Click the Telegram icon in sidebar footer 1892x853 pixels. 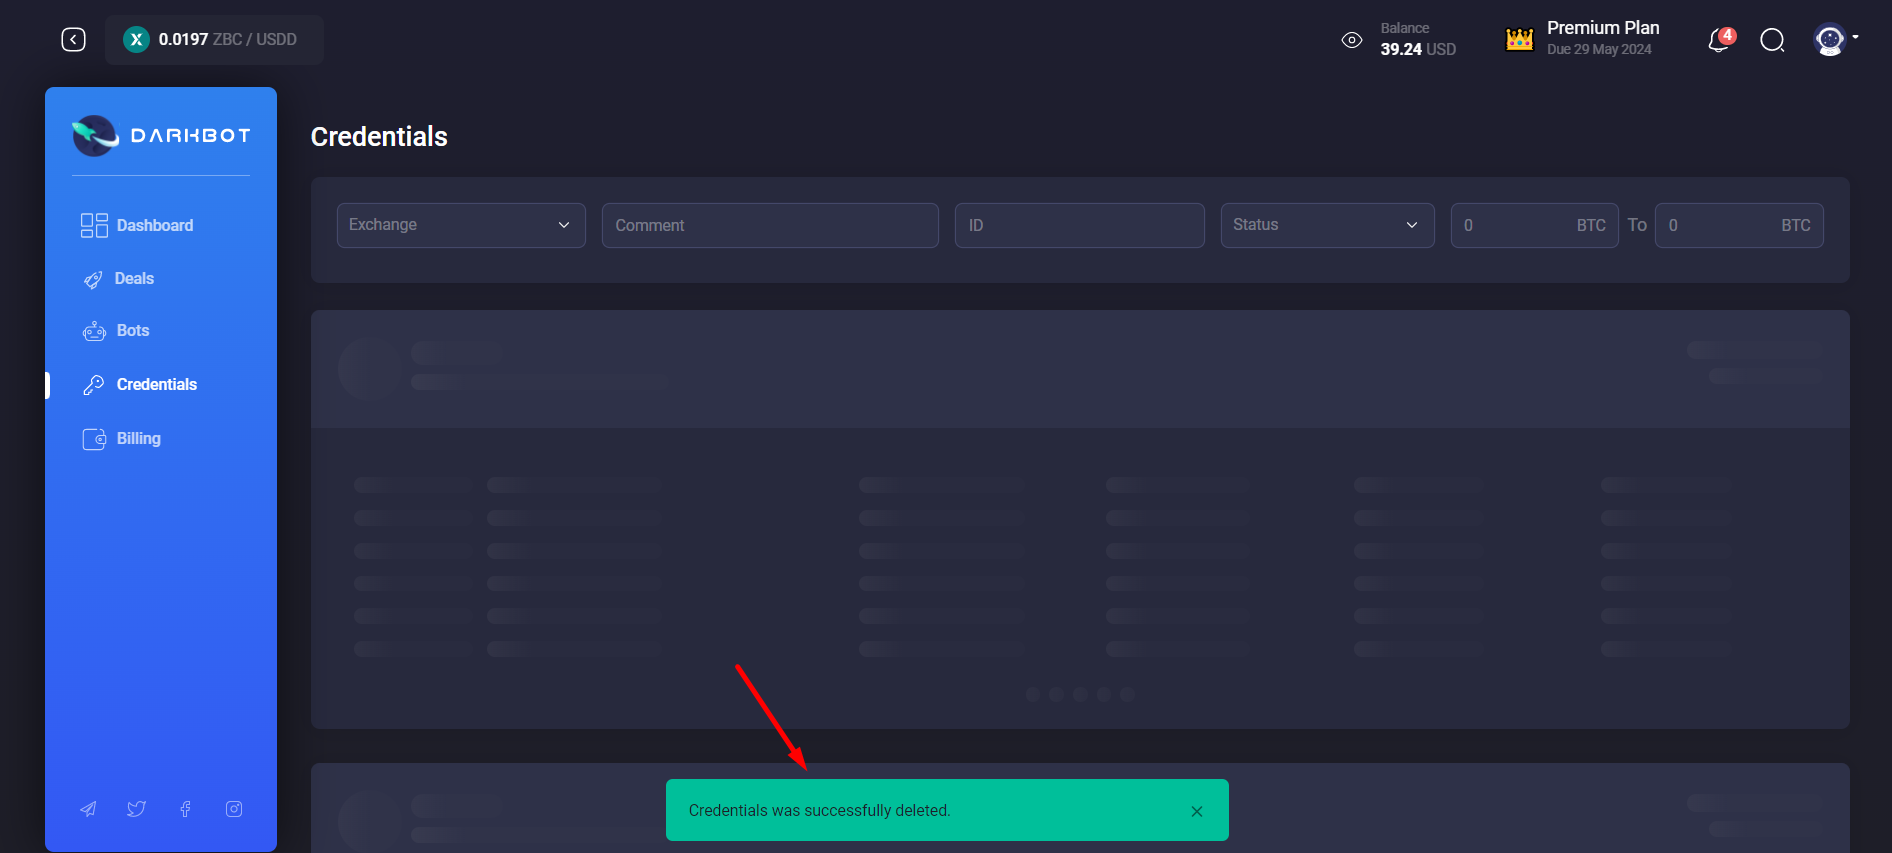tap(88, 809)
